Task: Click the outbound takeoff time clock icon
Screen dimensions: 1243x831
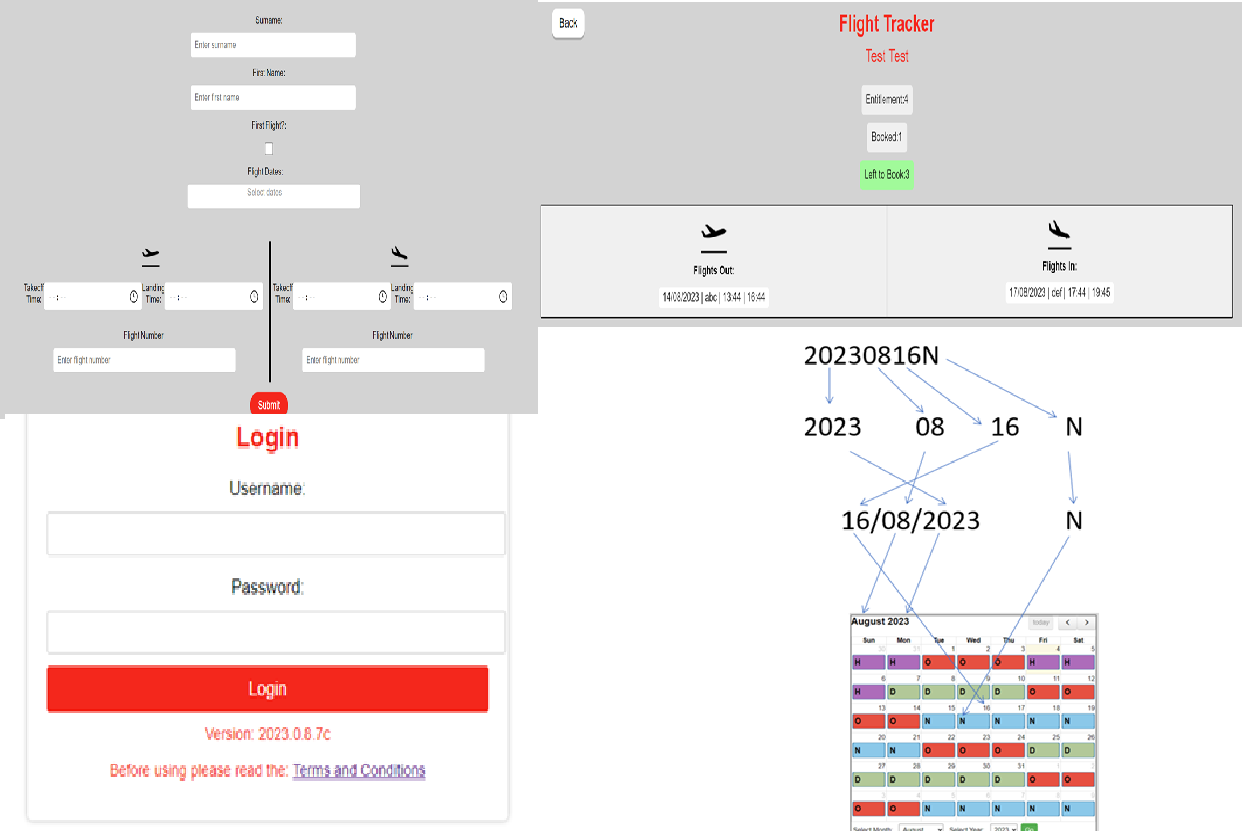Action: pyautogui.click(x=133, y=296)
